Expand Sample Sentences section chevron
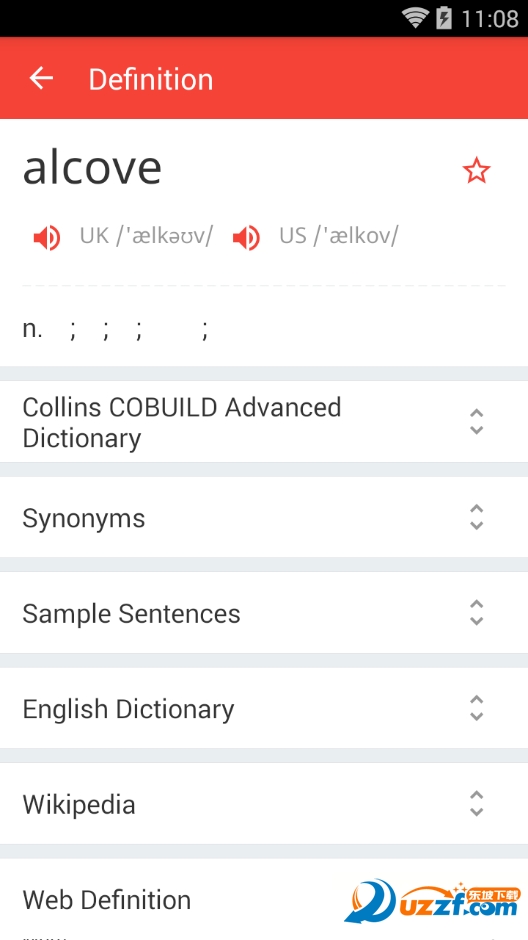528x940 pixels. click(x=476, y=613)
